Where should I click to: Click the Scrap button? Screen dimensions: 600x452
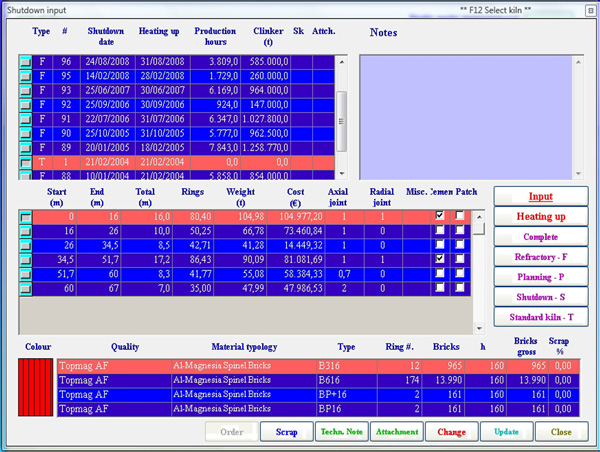tap(287, 432)
